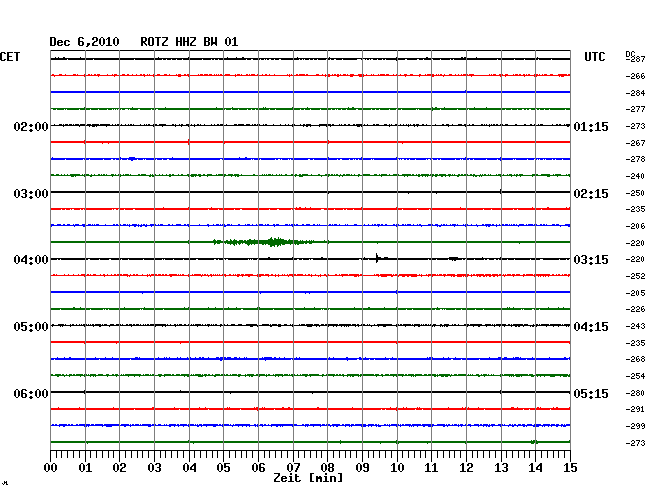The image size is (650, 494).
Task: Click the DC value -226
Action: coord(635,309)
